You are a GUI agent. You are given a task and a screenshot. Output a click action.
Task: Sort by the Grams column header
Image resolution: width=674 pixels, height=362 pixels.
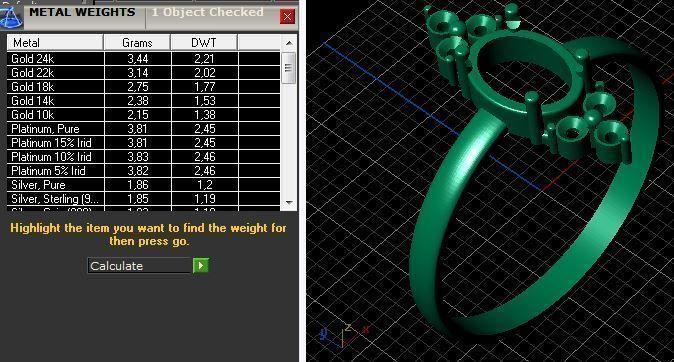pos(137,43)
